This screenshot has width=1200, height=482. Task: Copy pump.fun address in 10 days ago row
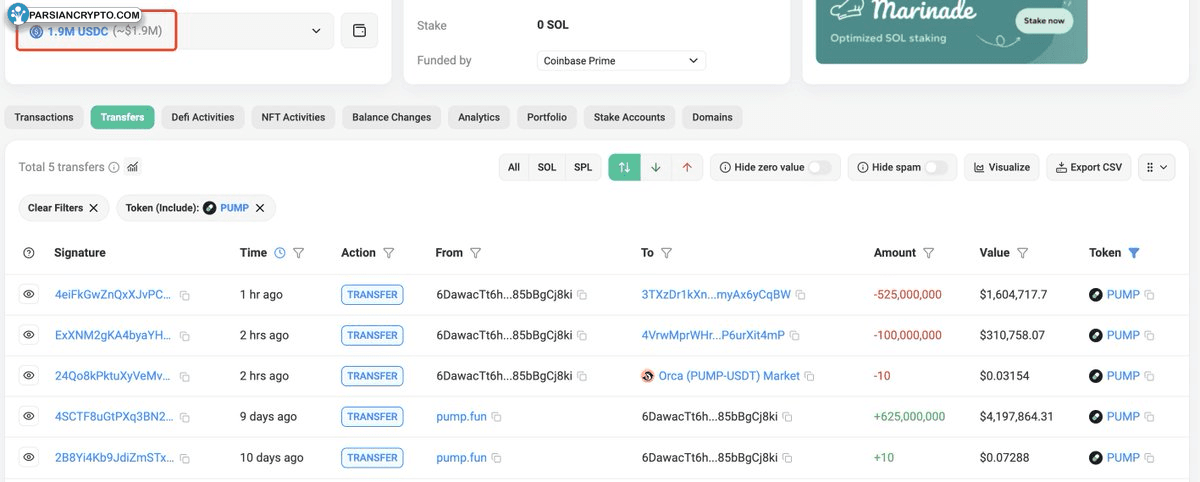pyautogui.click(x=496, y=458)
